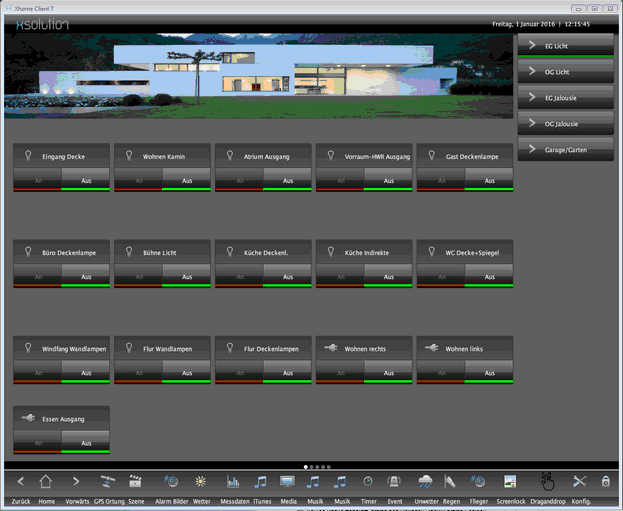Click the xsolution logo
Viewport: 623px width, 511px height.
[42, 25]
